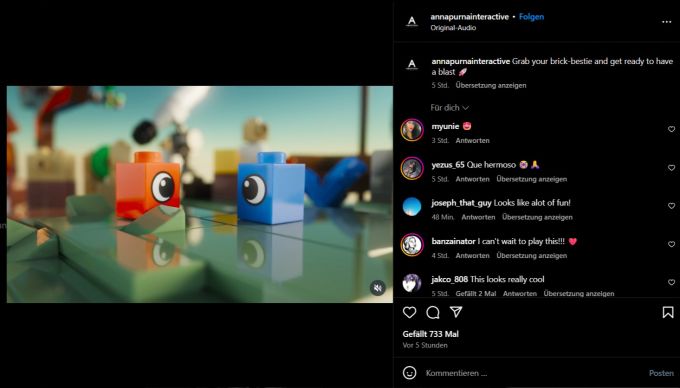Open annapurnainteractive profile link in header
The width and height of the screenshot is (680, 388).
469,17
